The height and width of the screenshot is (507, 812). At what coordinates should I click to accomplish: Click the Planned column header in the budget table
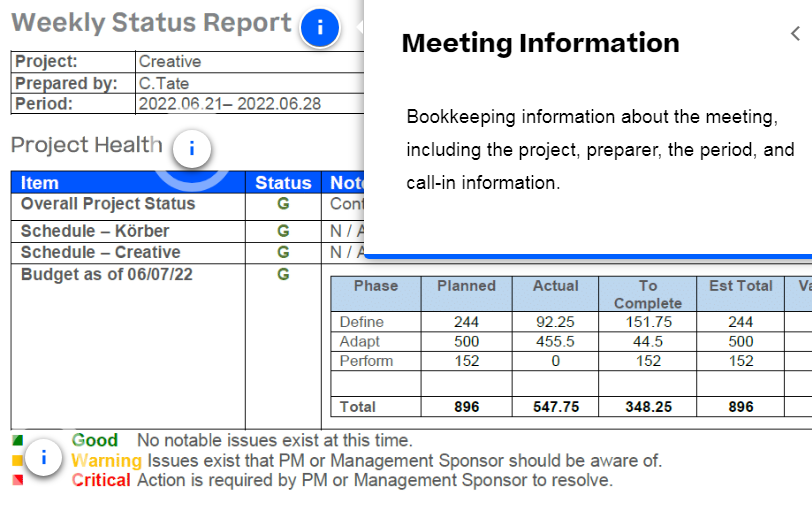466,286
